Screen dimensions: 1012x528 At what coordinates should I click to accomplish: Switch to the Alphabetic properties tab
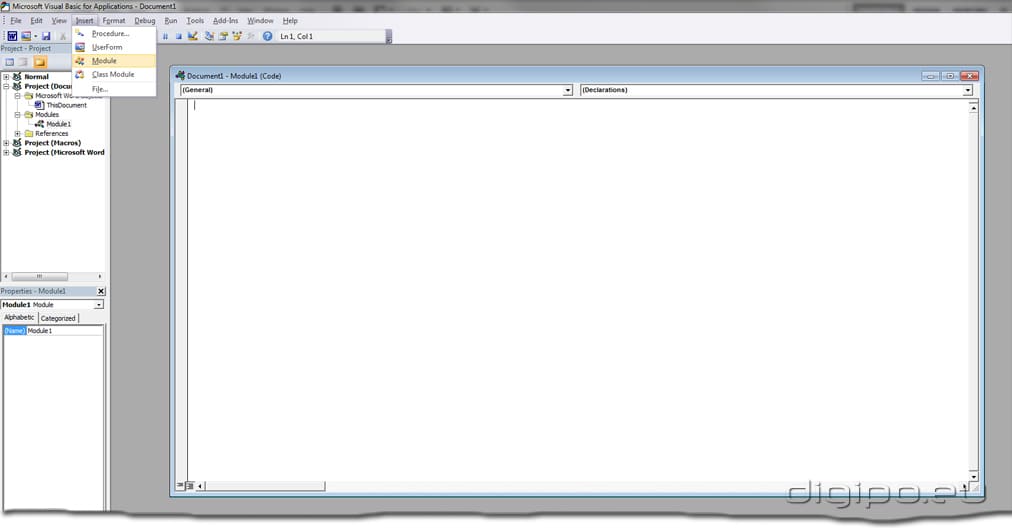pyautogui.click(x=19, y=318)
